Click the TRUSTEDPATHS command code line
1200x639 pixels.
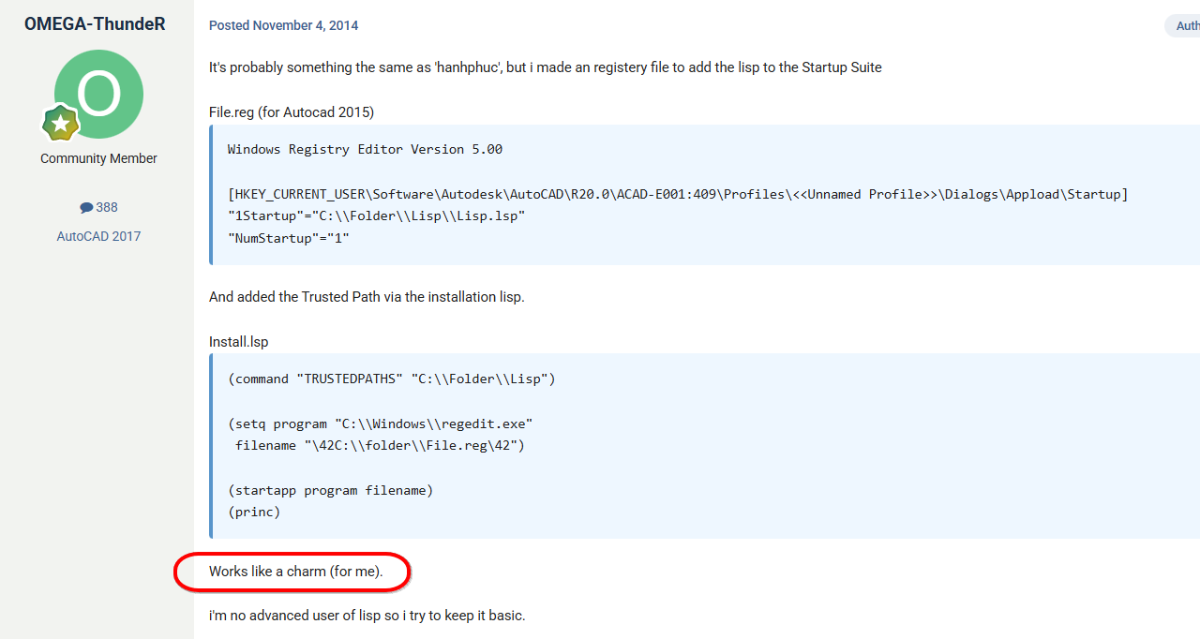click(391, 380)
